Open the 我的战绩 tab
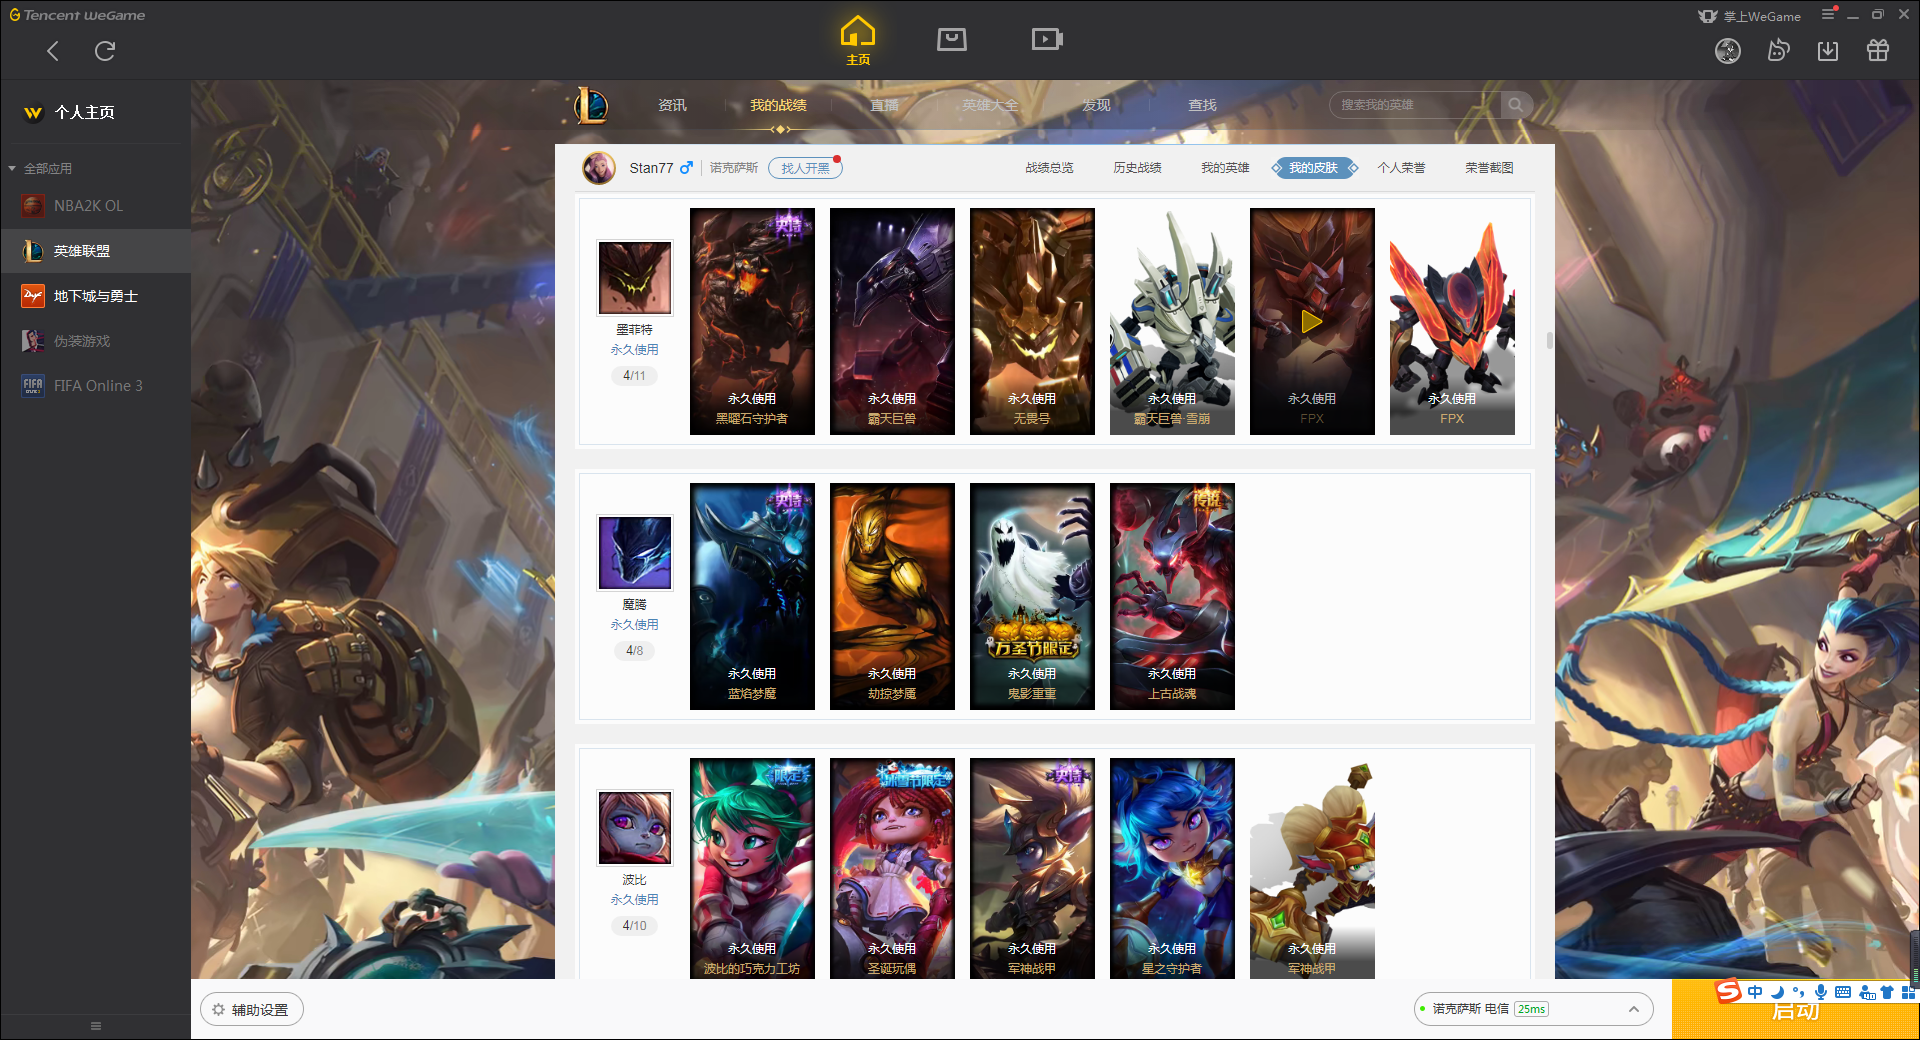The height and width of the screenshot is (1040, 1920). (778, 105)
